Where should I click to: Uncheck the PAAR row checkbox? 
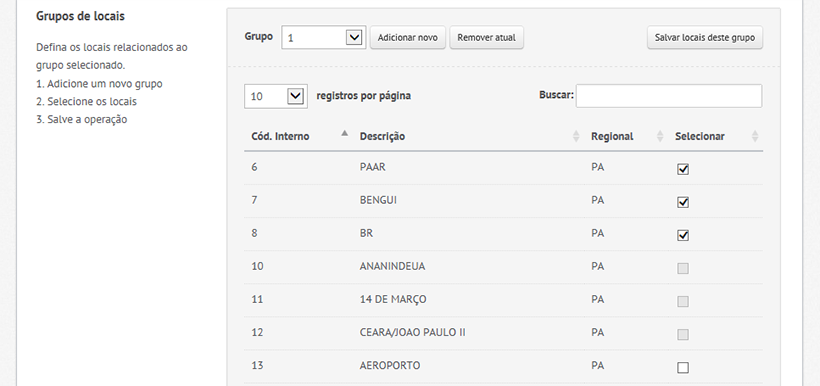point(683,169)
